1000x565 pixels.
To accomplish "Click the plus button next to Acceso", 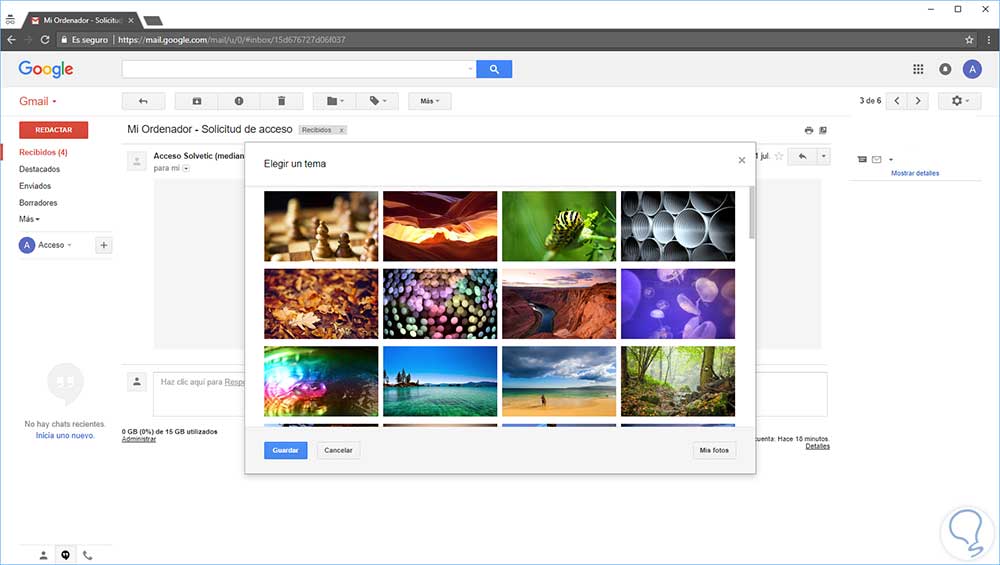I will 104,245.
